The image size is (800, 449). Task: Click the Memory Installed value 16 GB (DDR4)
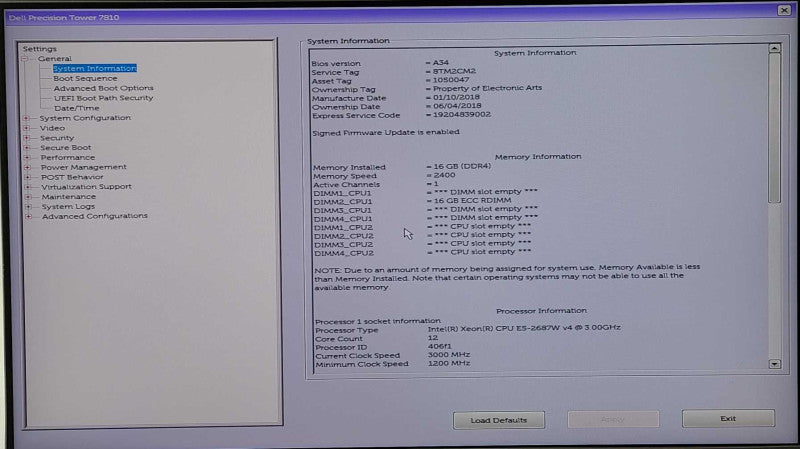[463, 166]
